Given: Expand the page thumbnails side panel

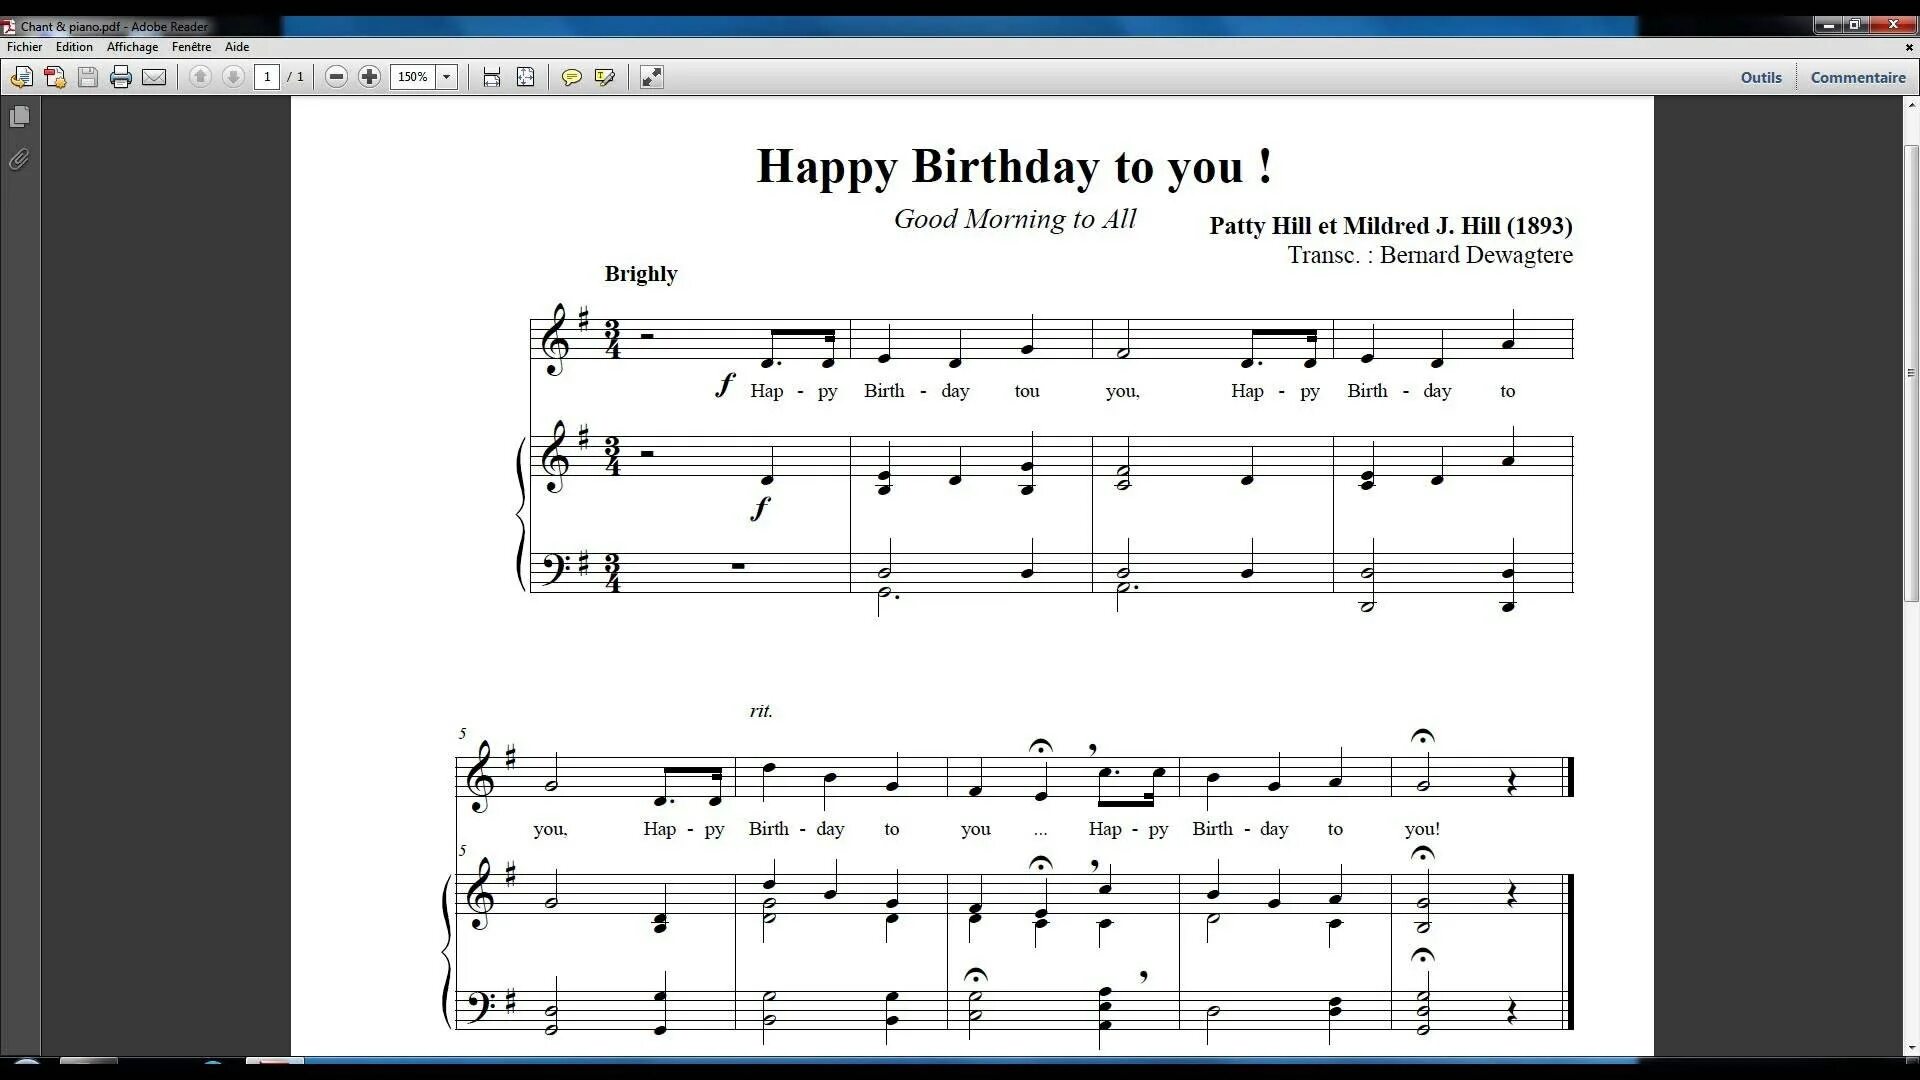Looking at the screenshot, I should click(x=19, y=117).
